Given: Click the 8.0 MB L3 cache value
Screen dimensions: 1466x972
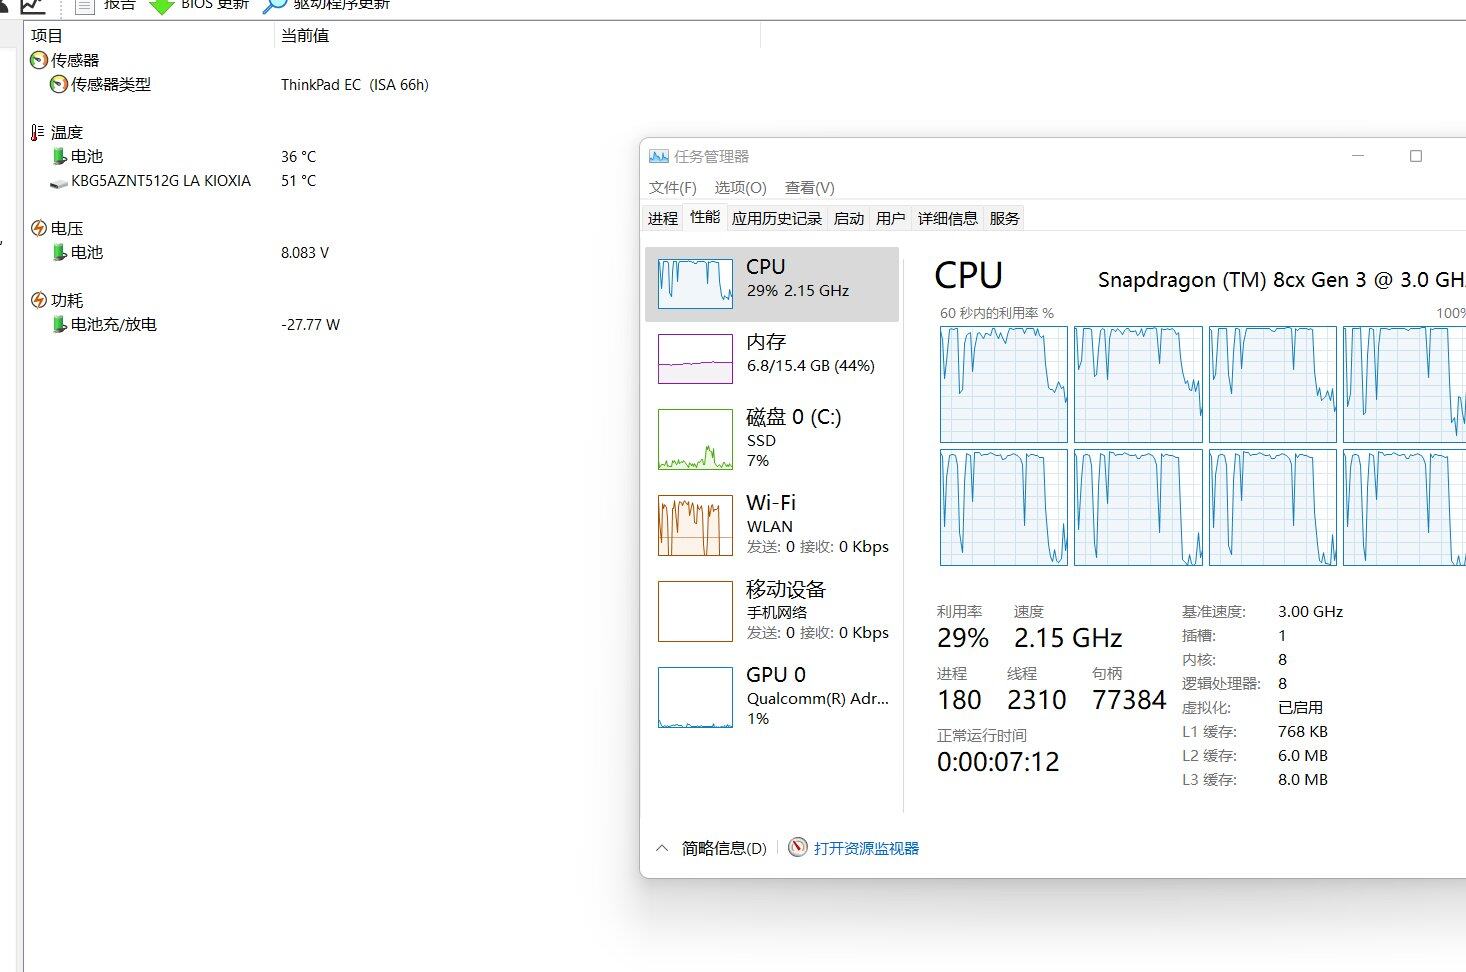Looking at the screenshot, I should tap(1303, 780).
